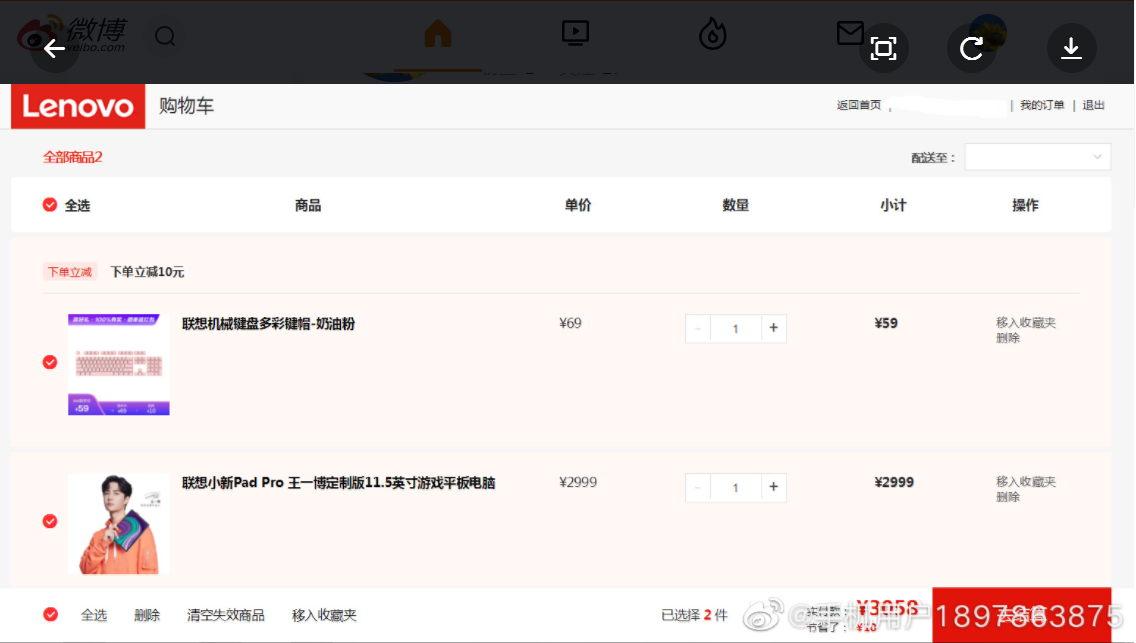Open 小新Pad Pro product thumbnail
The height and width of the screenshot is (643, 1136).
[119, 524]
